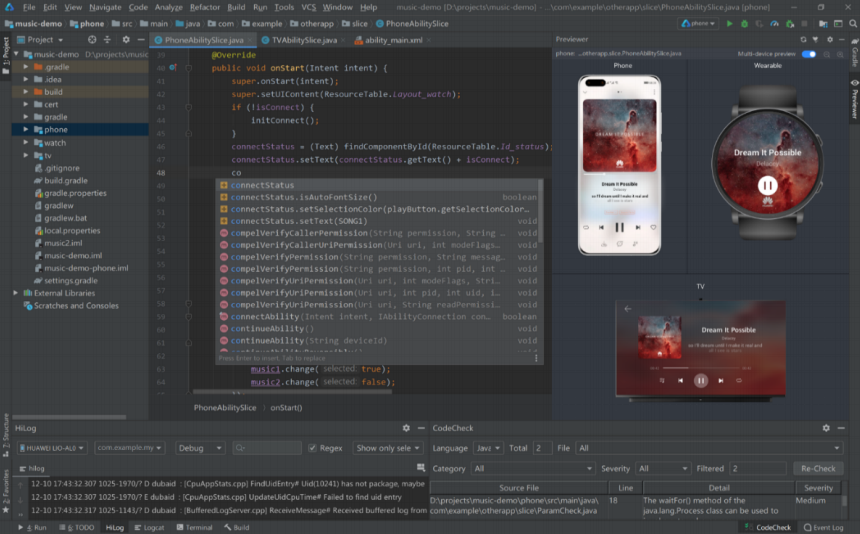
Task: Toggle the Multi-device preview switch
Action: click(808, 53)
